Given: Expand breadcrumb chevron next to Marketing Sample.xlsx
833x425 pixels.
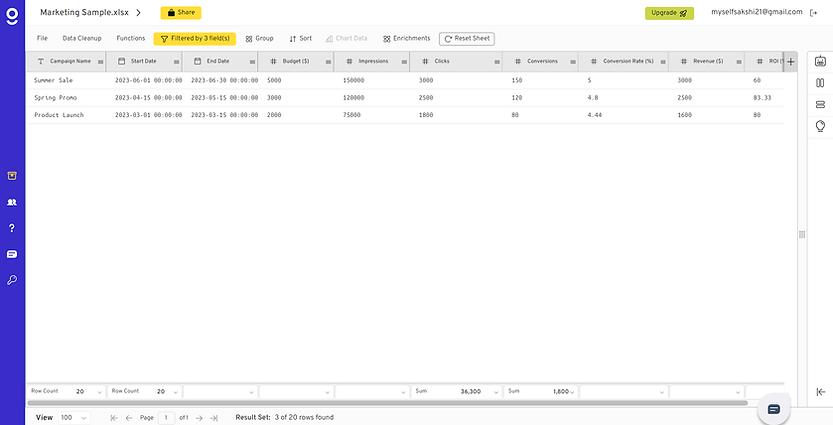Looking at the screenshot, I should 138,13.
